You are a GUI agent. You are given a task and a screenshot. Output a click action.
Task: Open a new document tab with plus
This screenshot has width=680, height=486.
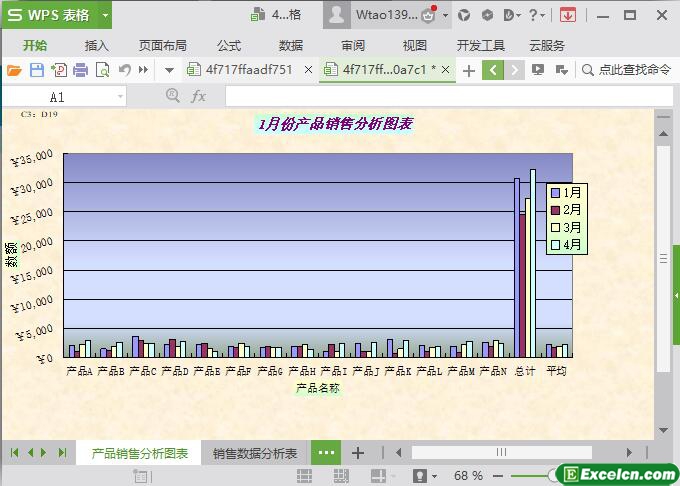click(x=469, y=70)
